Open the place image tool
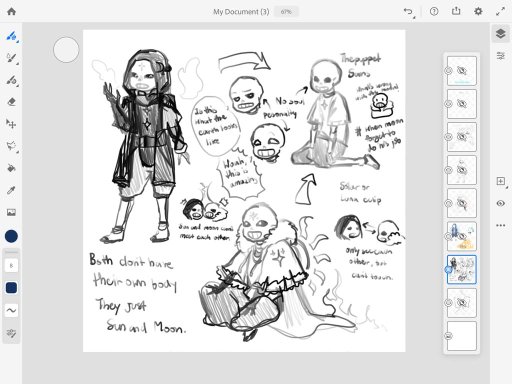This screenshot has height=384, width=512. pyautogui.click(x=11, y=212)
